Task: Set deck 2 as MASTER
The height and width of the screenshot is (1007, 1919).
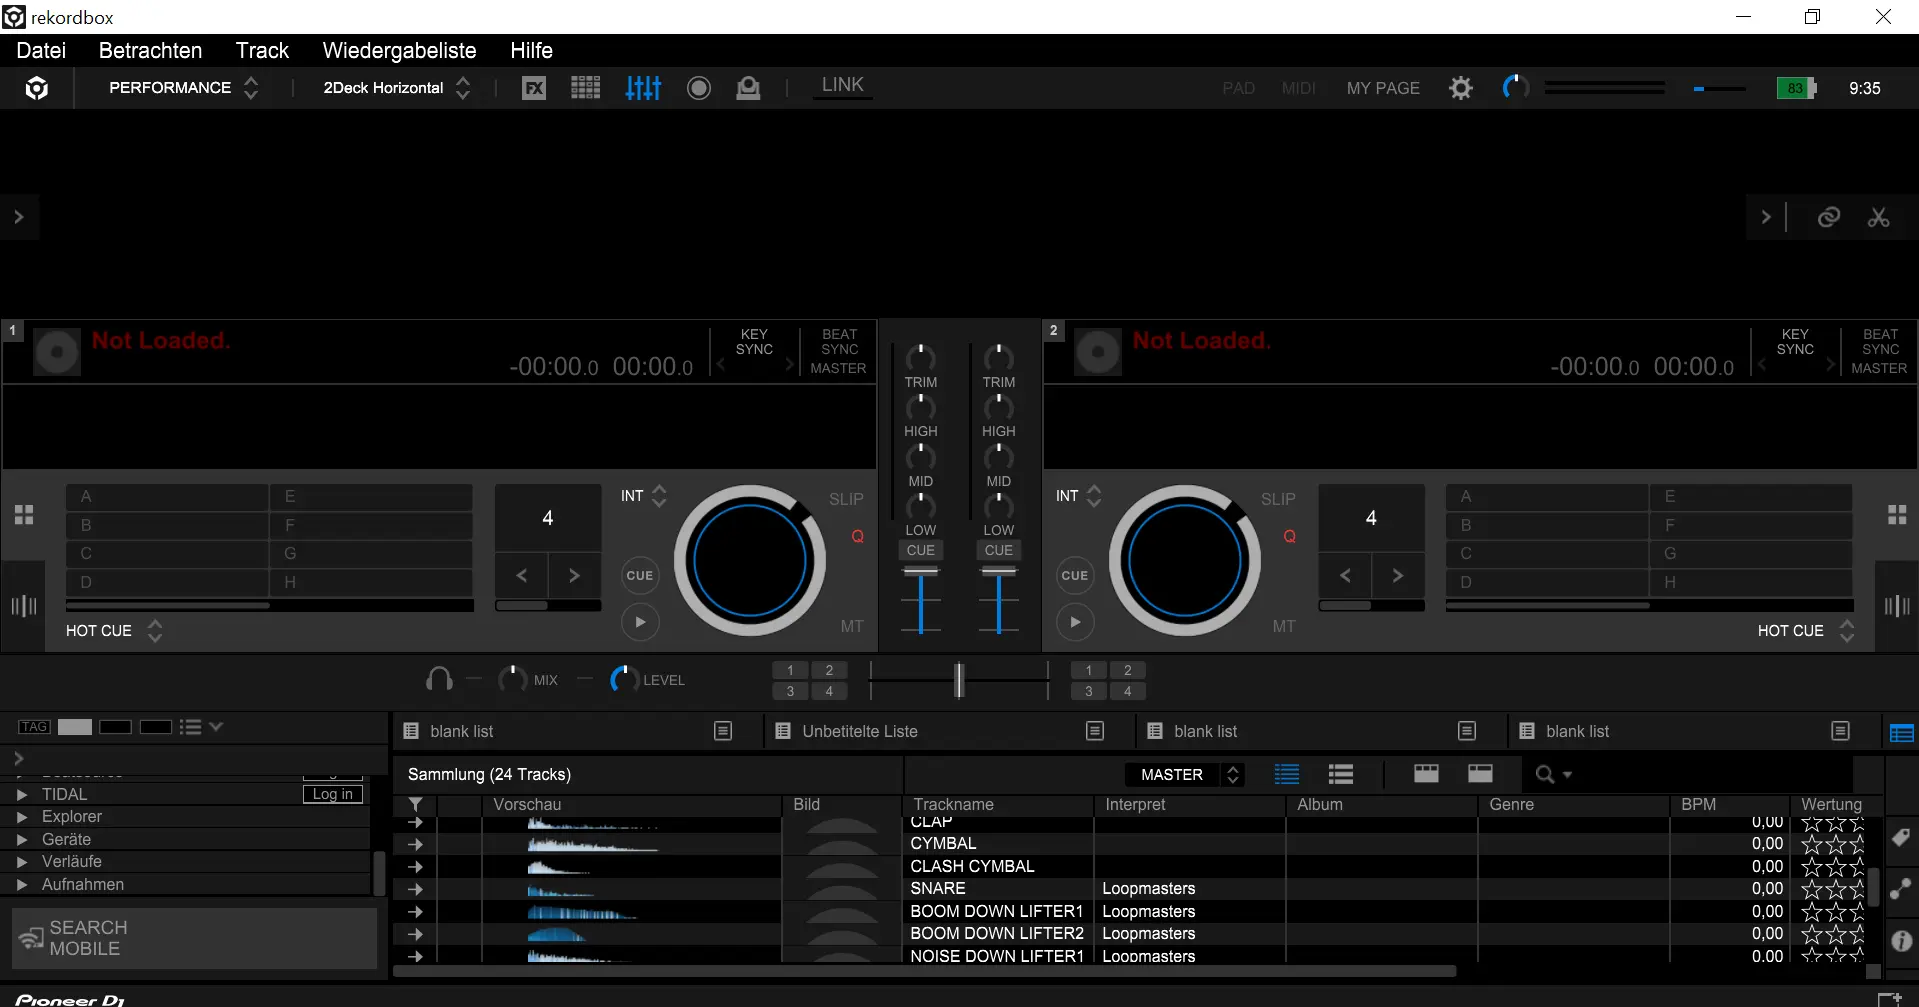Action: click(x=1879, y=368)
